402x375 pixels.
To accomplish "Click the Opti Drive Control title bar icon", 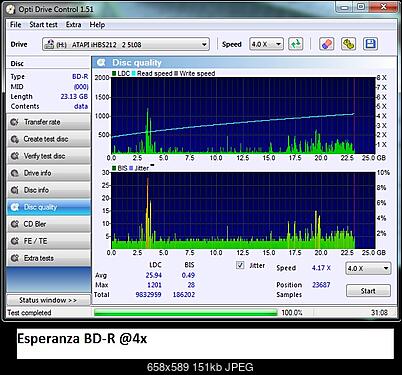I will 11,9.
